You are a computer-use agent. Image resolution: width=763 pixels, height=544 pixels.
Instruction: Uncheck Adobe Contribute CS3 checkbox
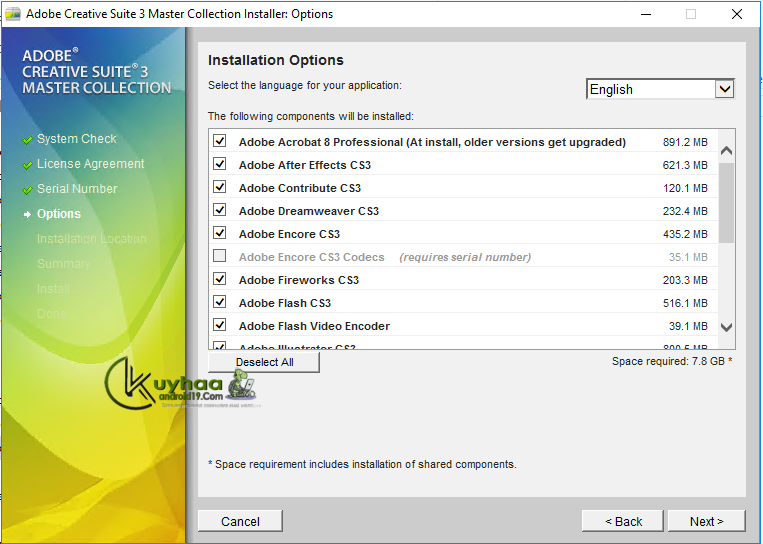pos(219,187)
